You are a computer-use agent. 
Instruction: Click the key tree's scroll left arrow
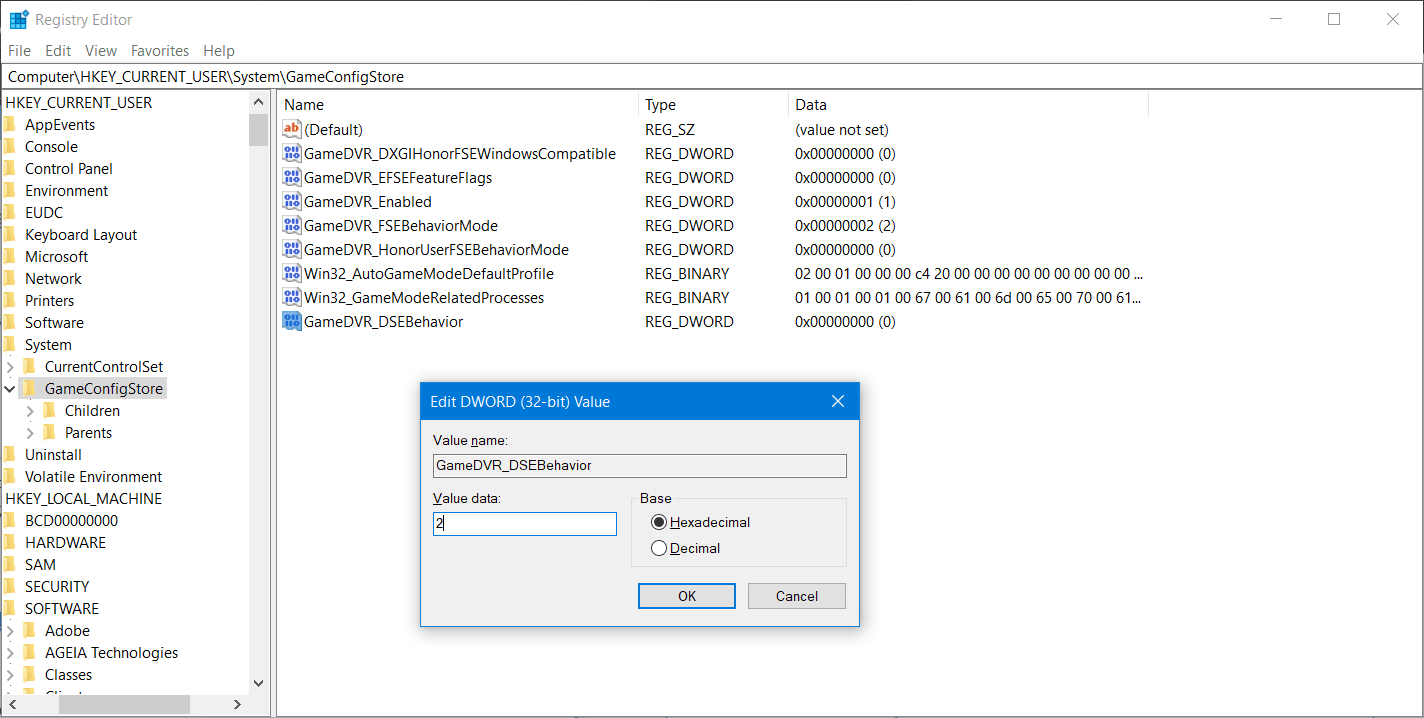(11, 704)
